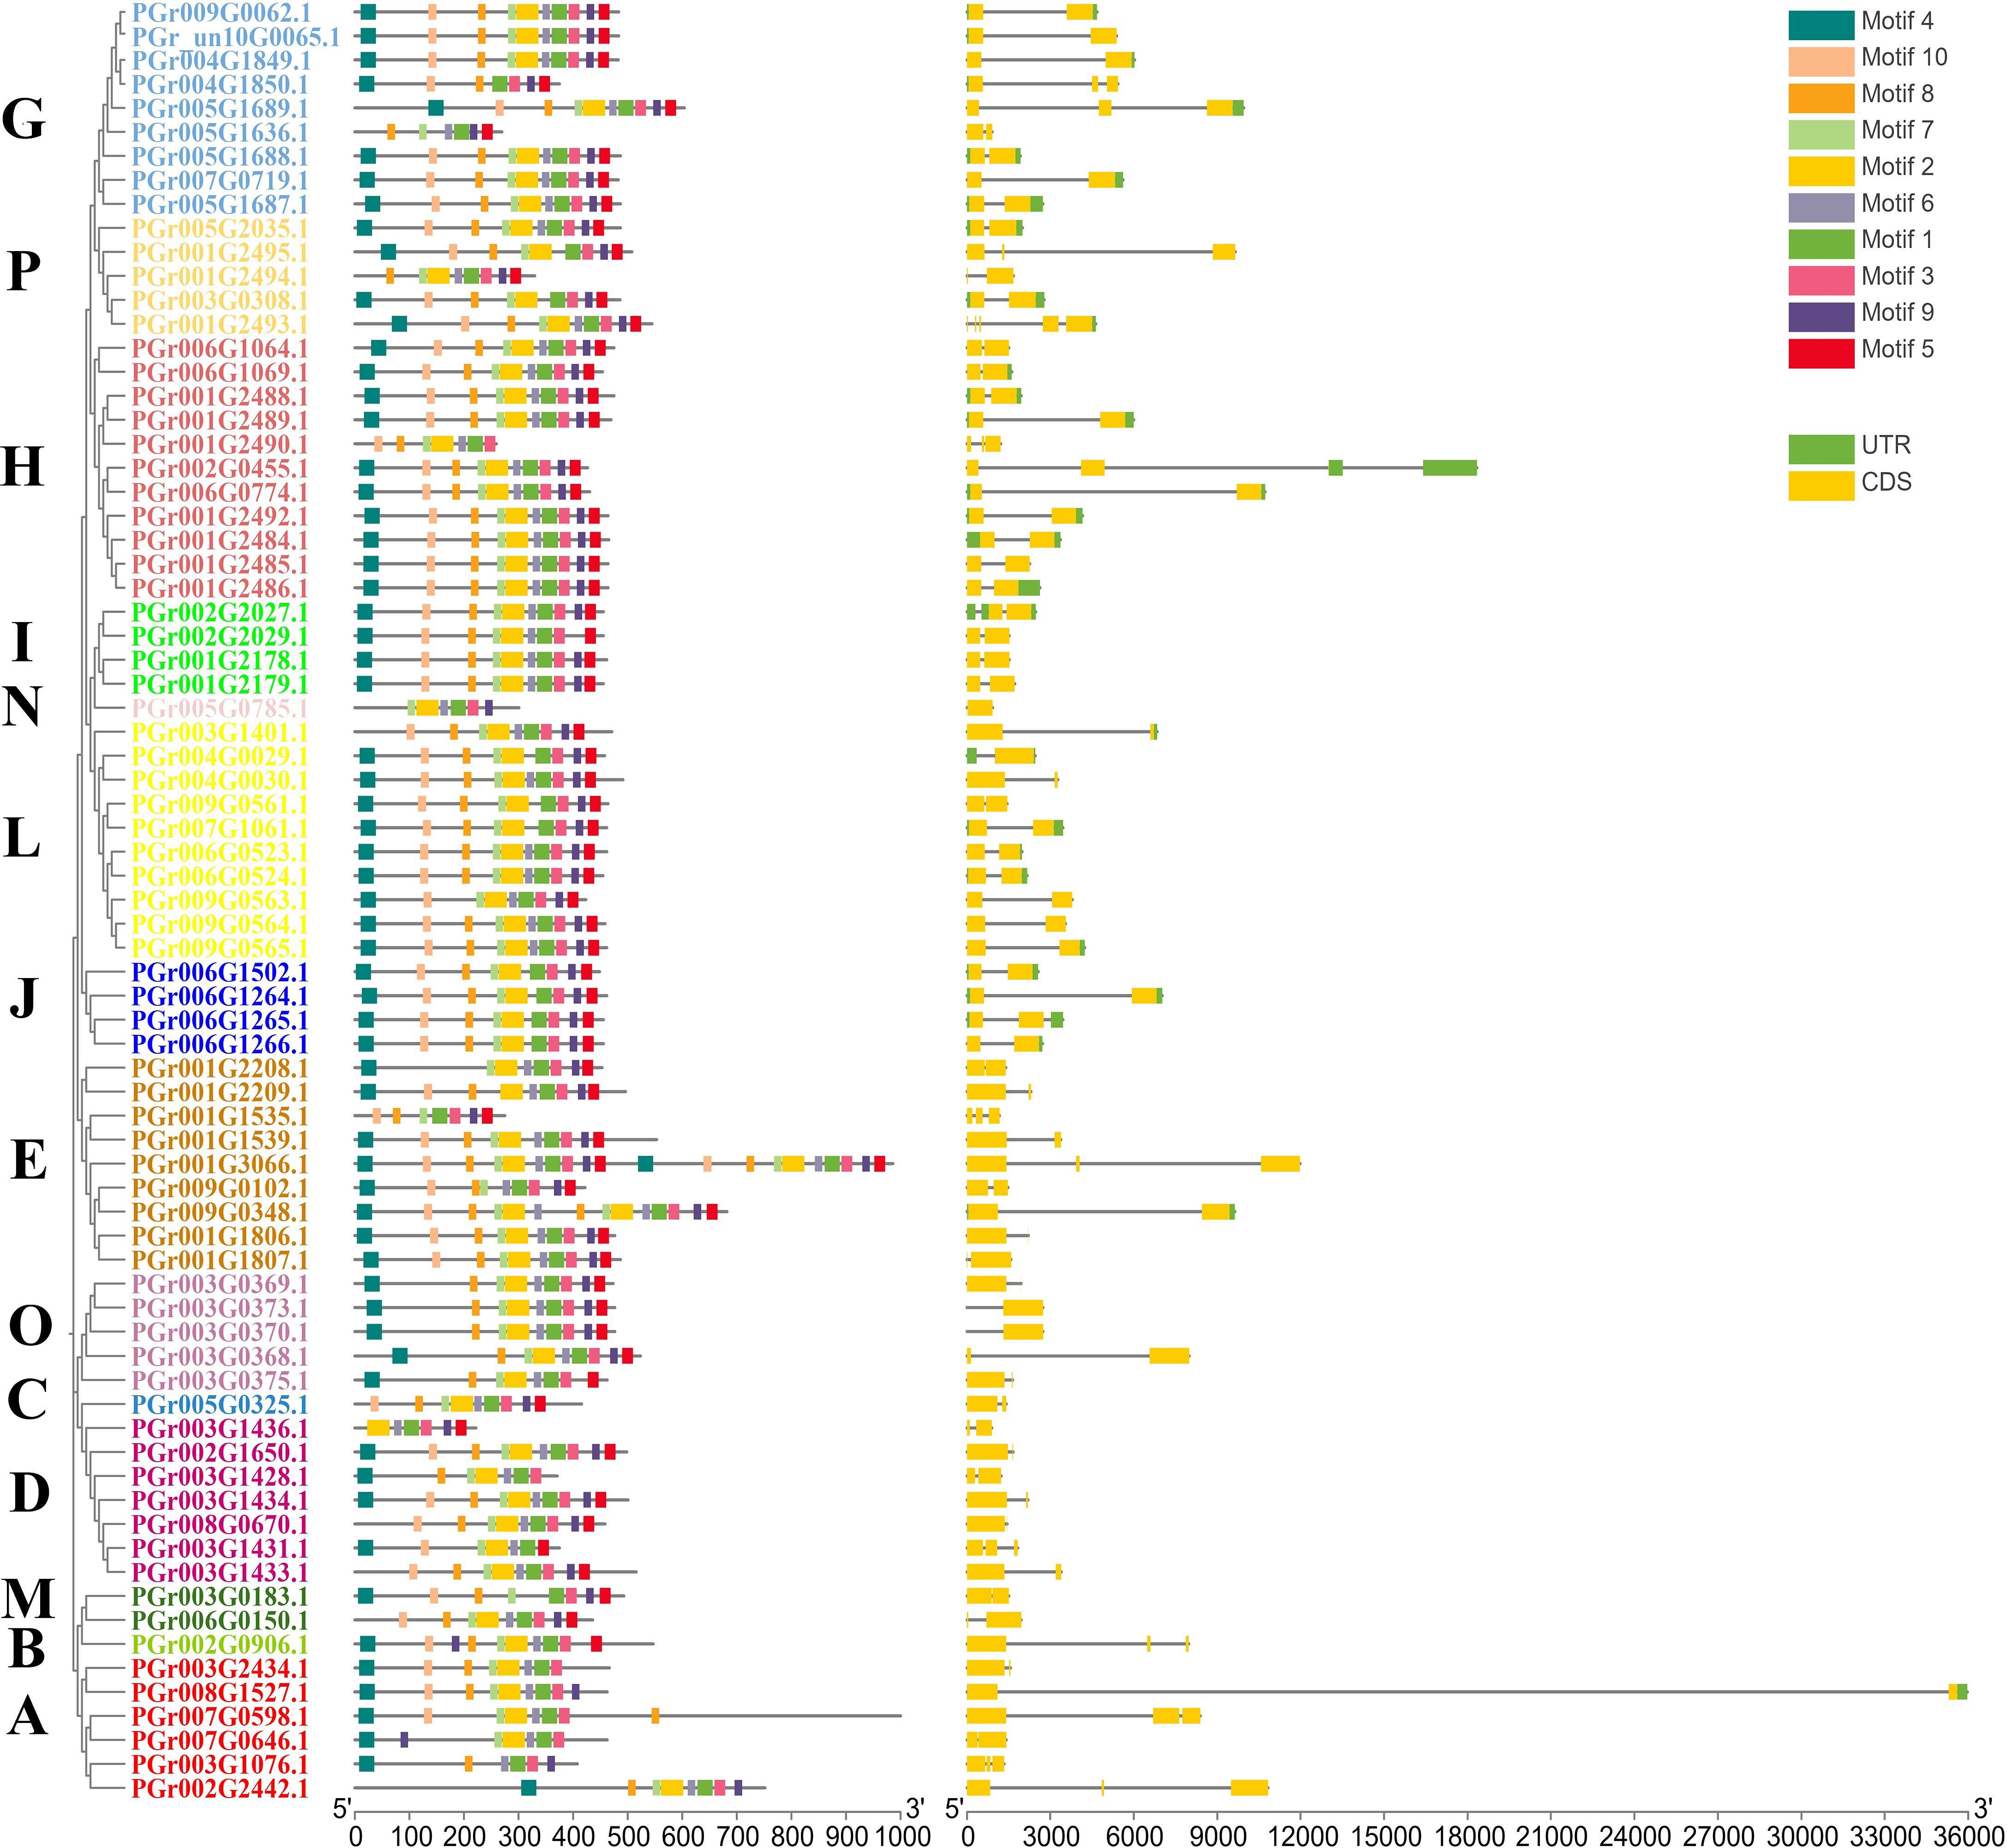Click the Motif 10 peach legend swatch
The image size is (2008, 1848).
click(1821, 61)
